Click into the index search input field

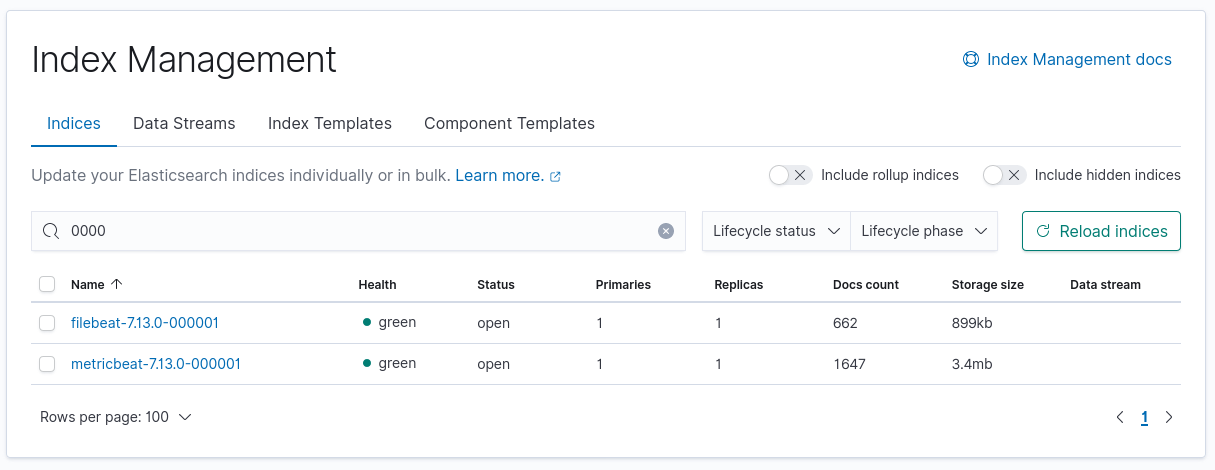point(360,231)
